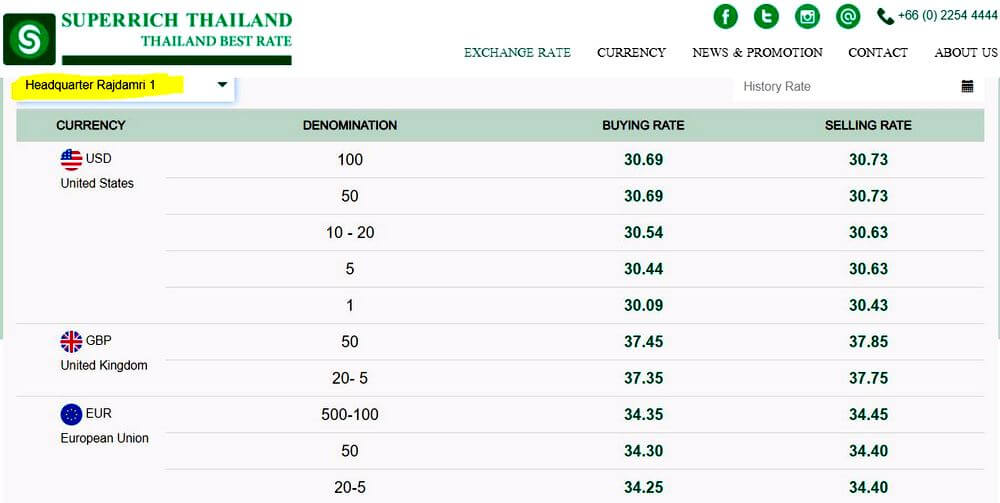Open the EXCHANGE RATE menu
This screenshot has height=503, width=1000.
point(517,53)
